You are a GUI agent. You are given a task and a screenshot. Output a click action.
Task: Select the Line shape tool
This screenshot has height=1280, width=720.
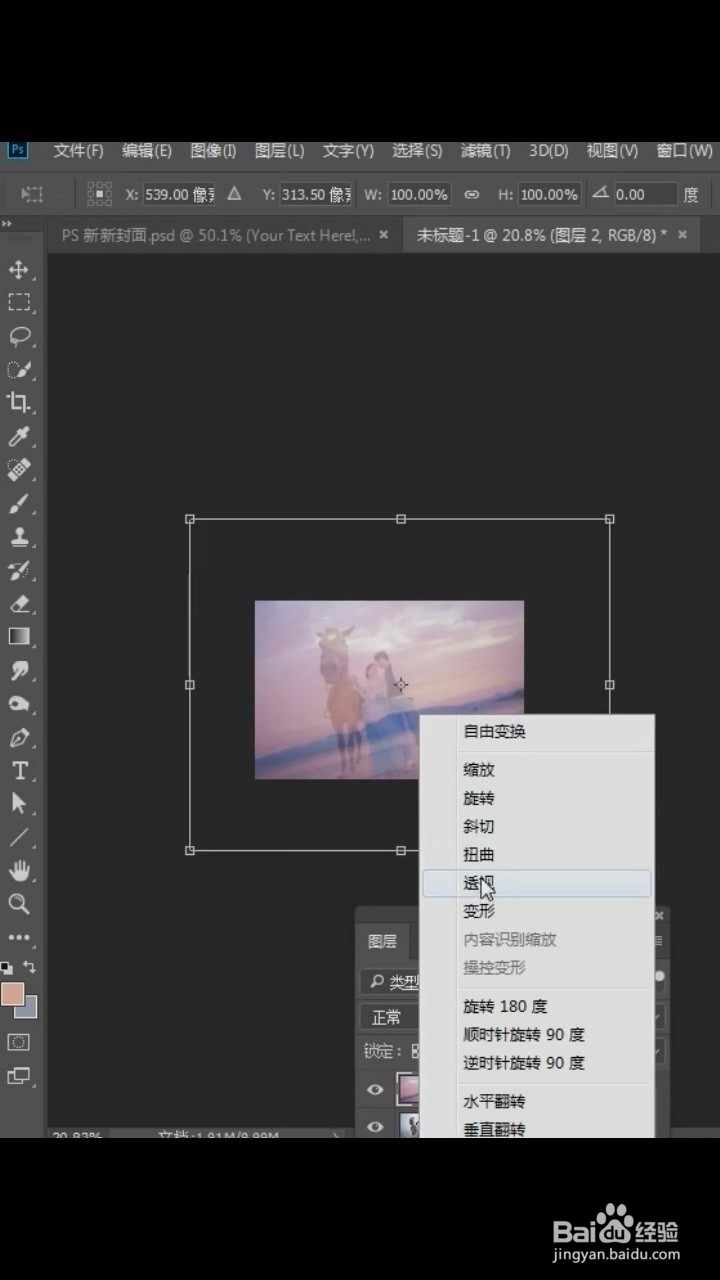click(x=19, y=837)
